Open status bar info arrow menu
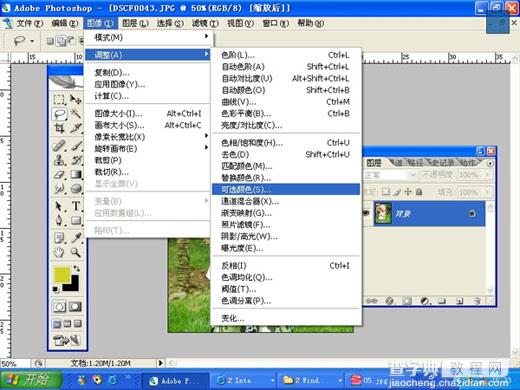The height and width of the screenshot is (390, 520). pos(160,363)
